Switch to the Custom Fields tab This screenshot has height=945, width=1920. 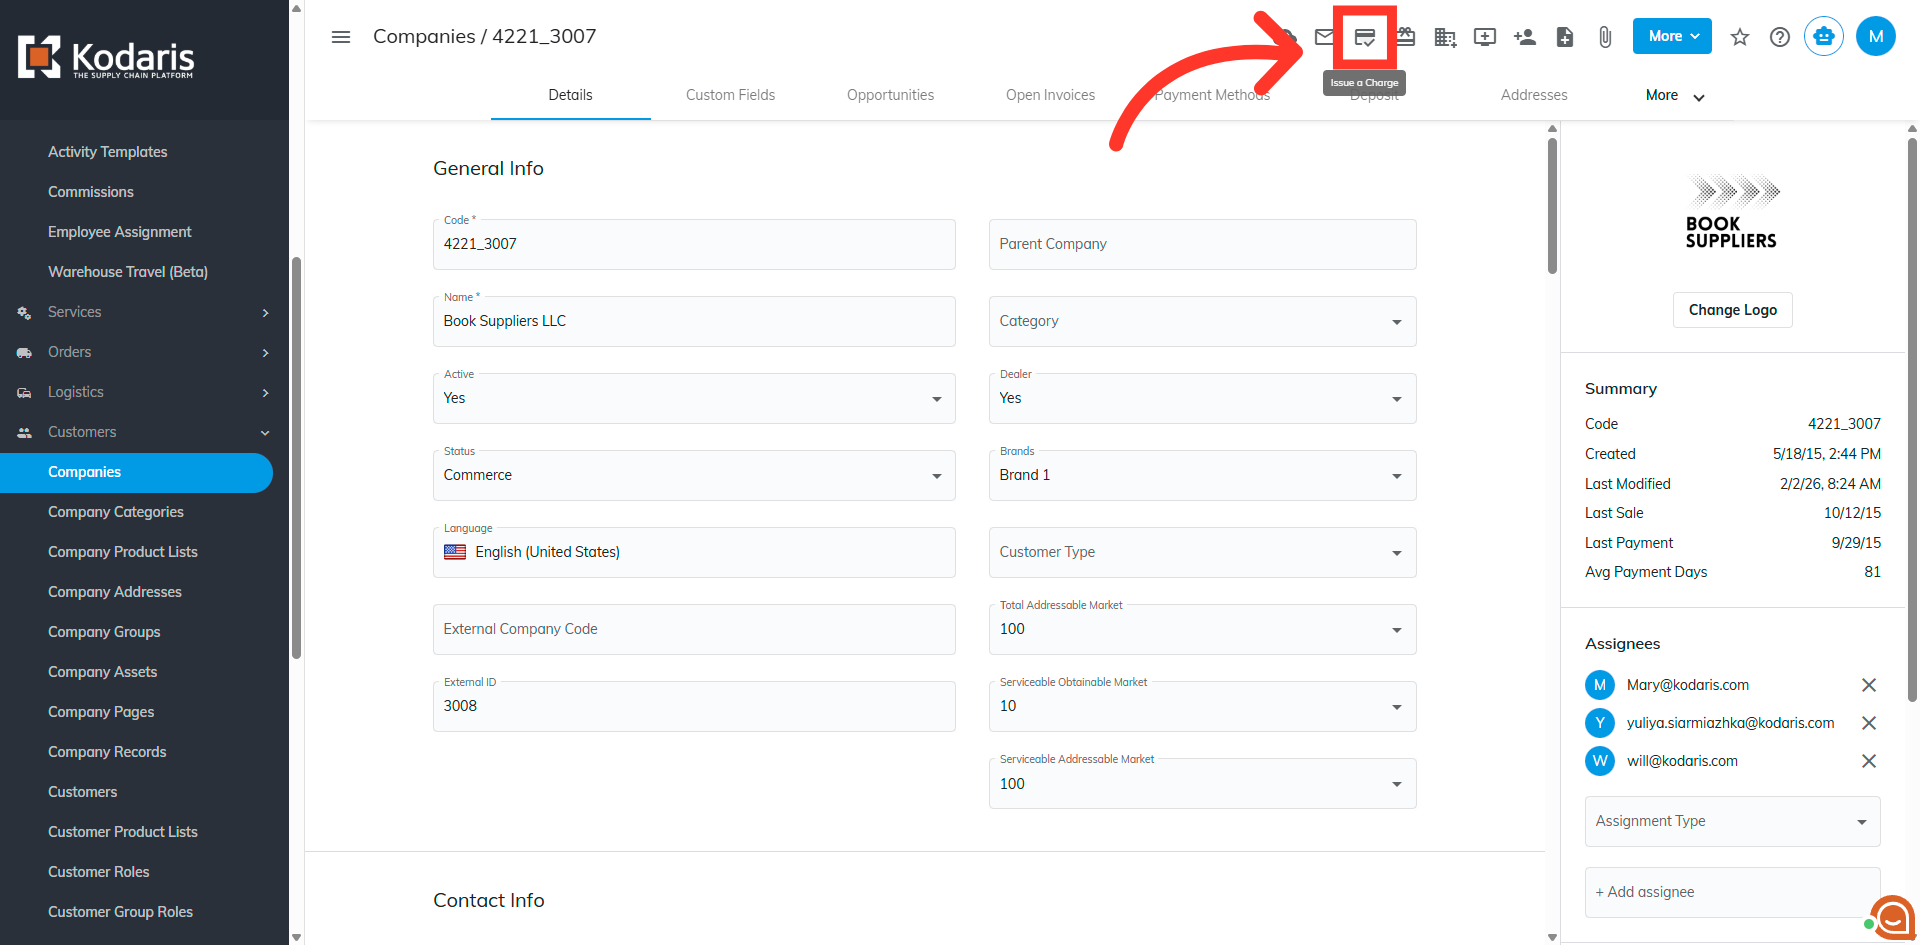[730, 95]
